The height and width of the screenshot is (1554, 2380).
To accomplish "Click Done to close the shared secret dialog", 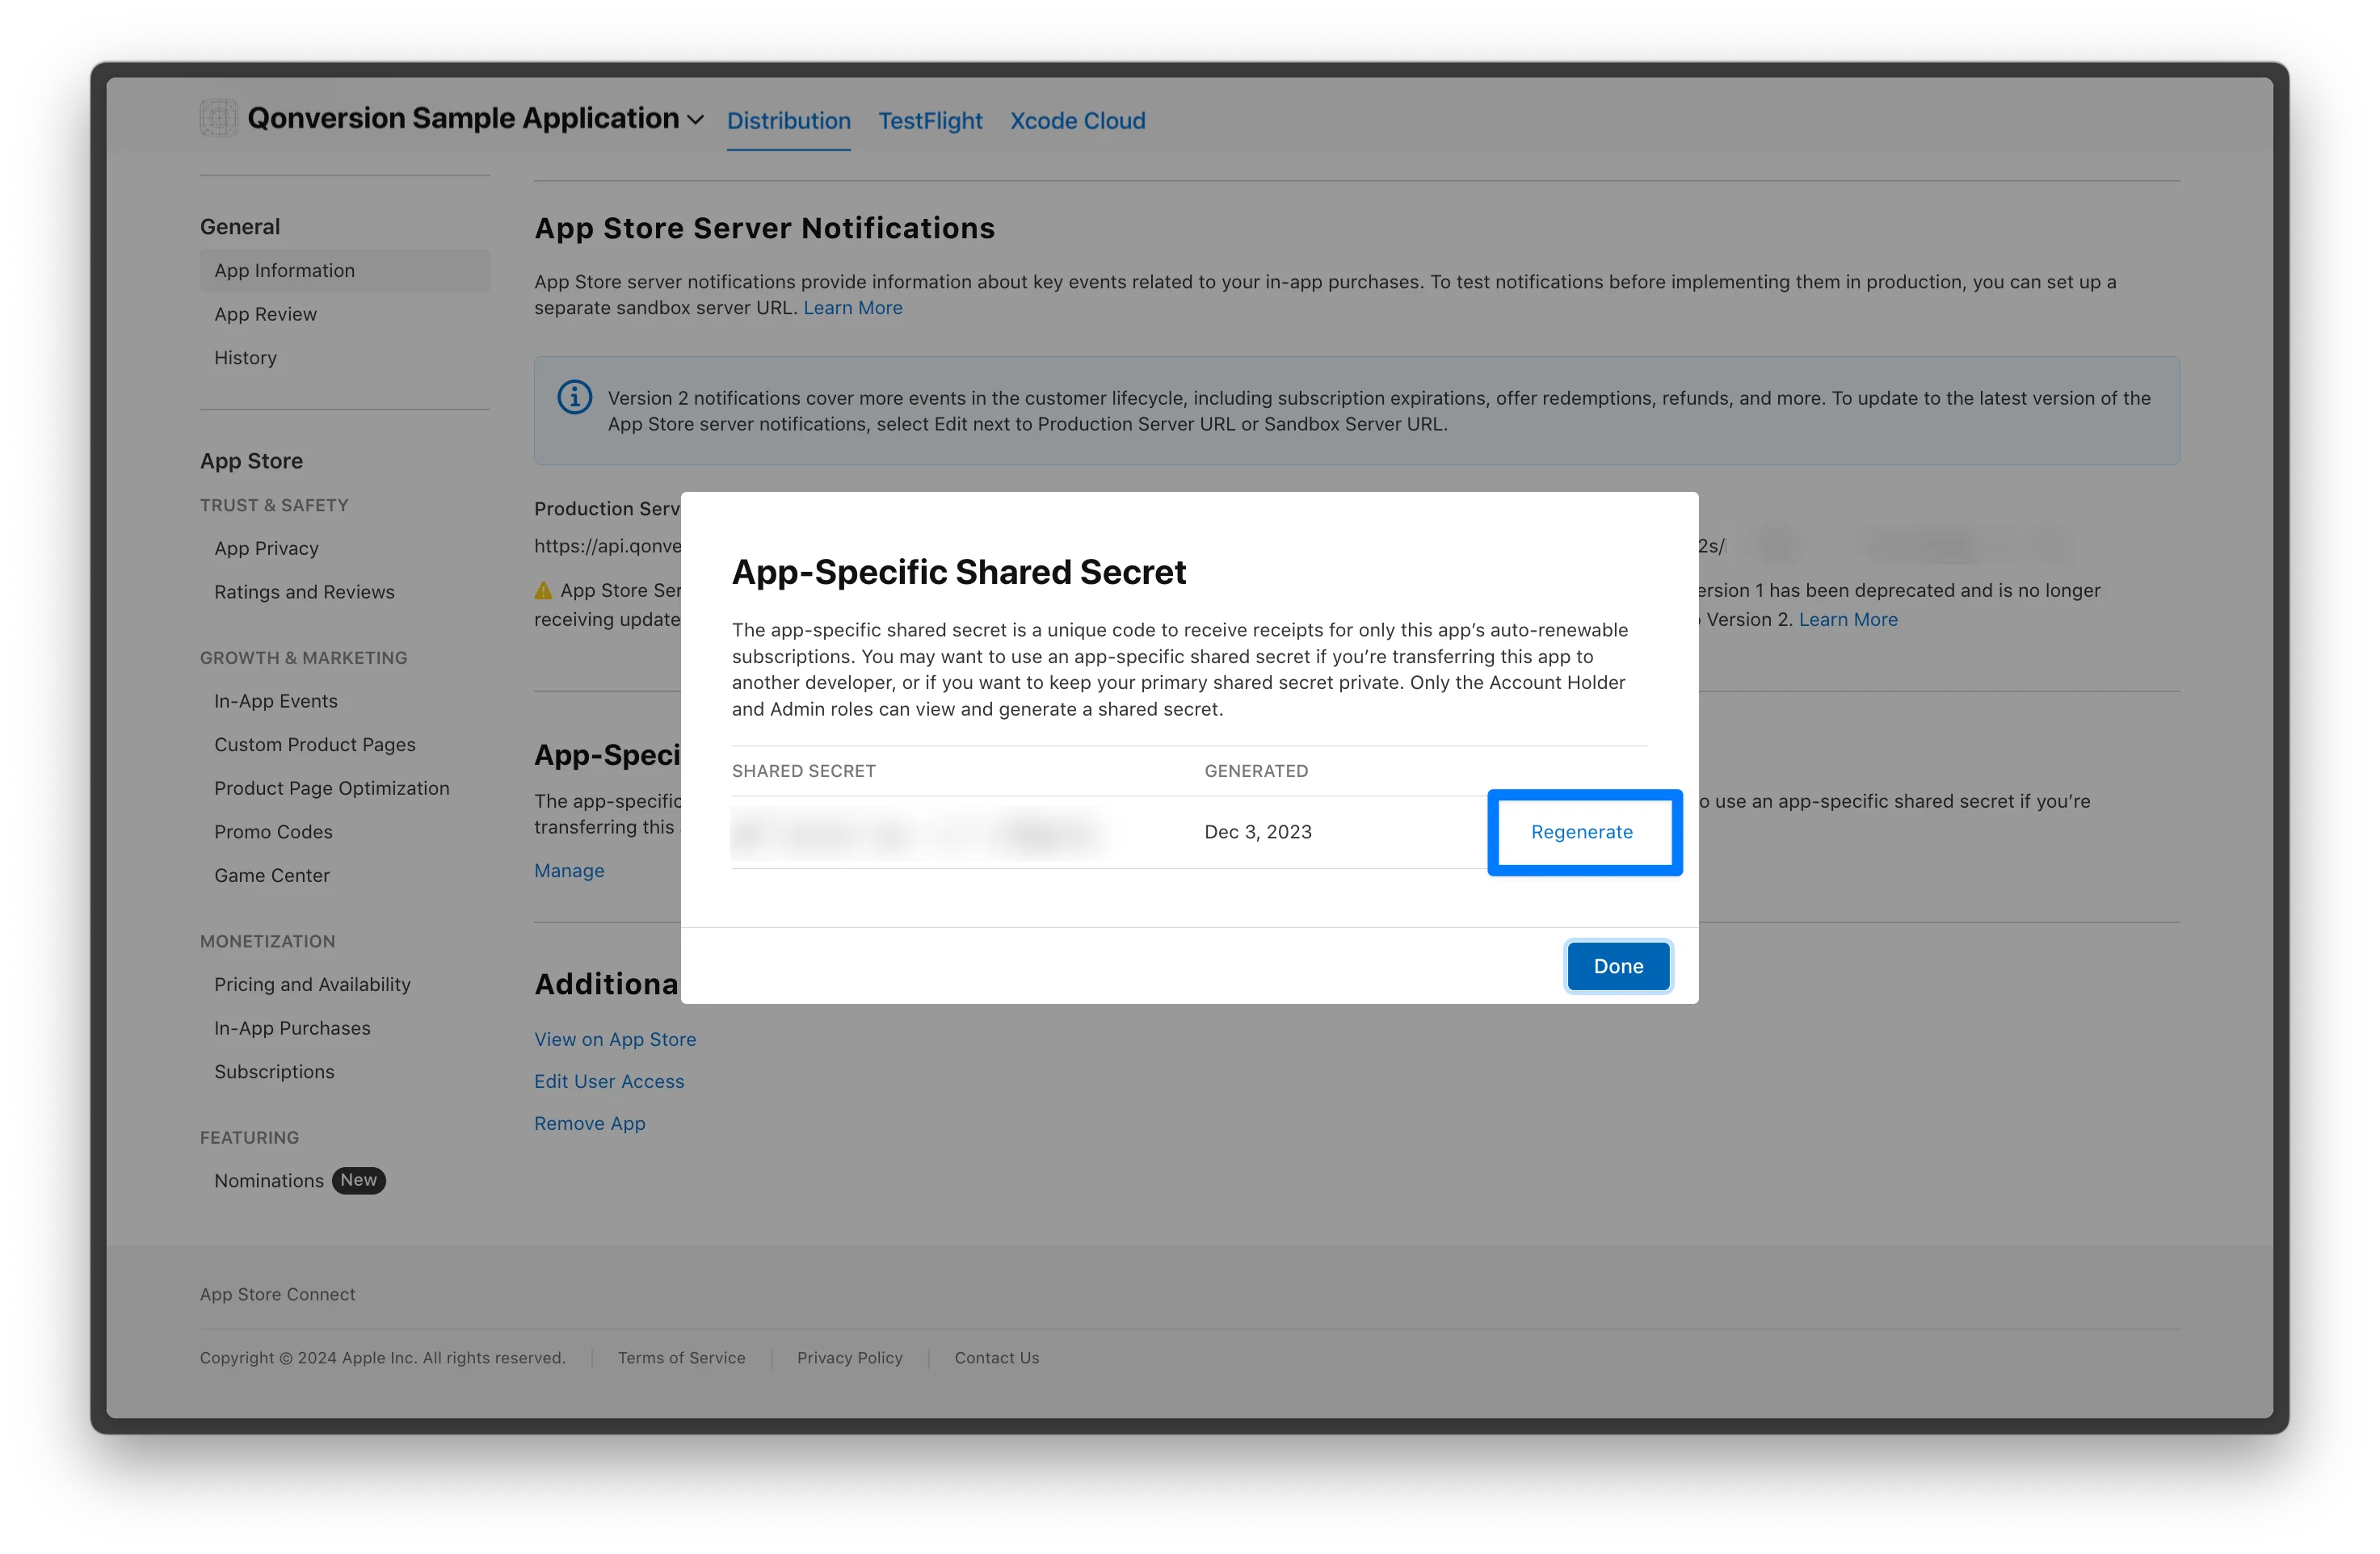I will point(1618,965).
